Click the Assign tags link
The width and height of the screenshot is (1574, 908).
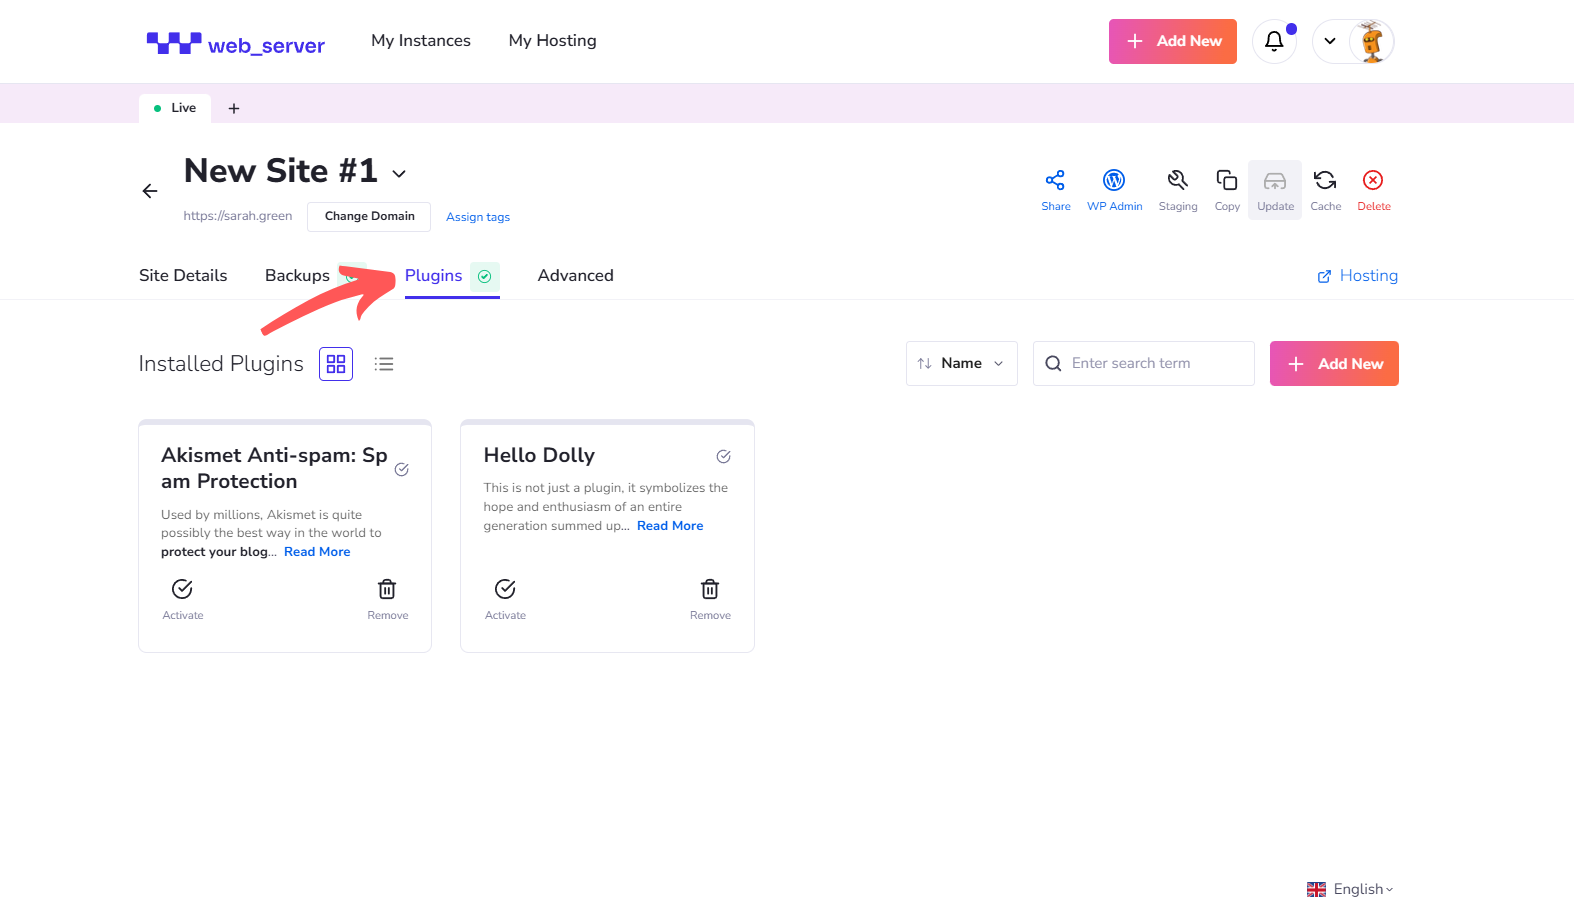click(478, 217)
